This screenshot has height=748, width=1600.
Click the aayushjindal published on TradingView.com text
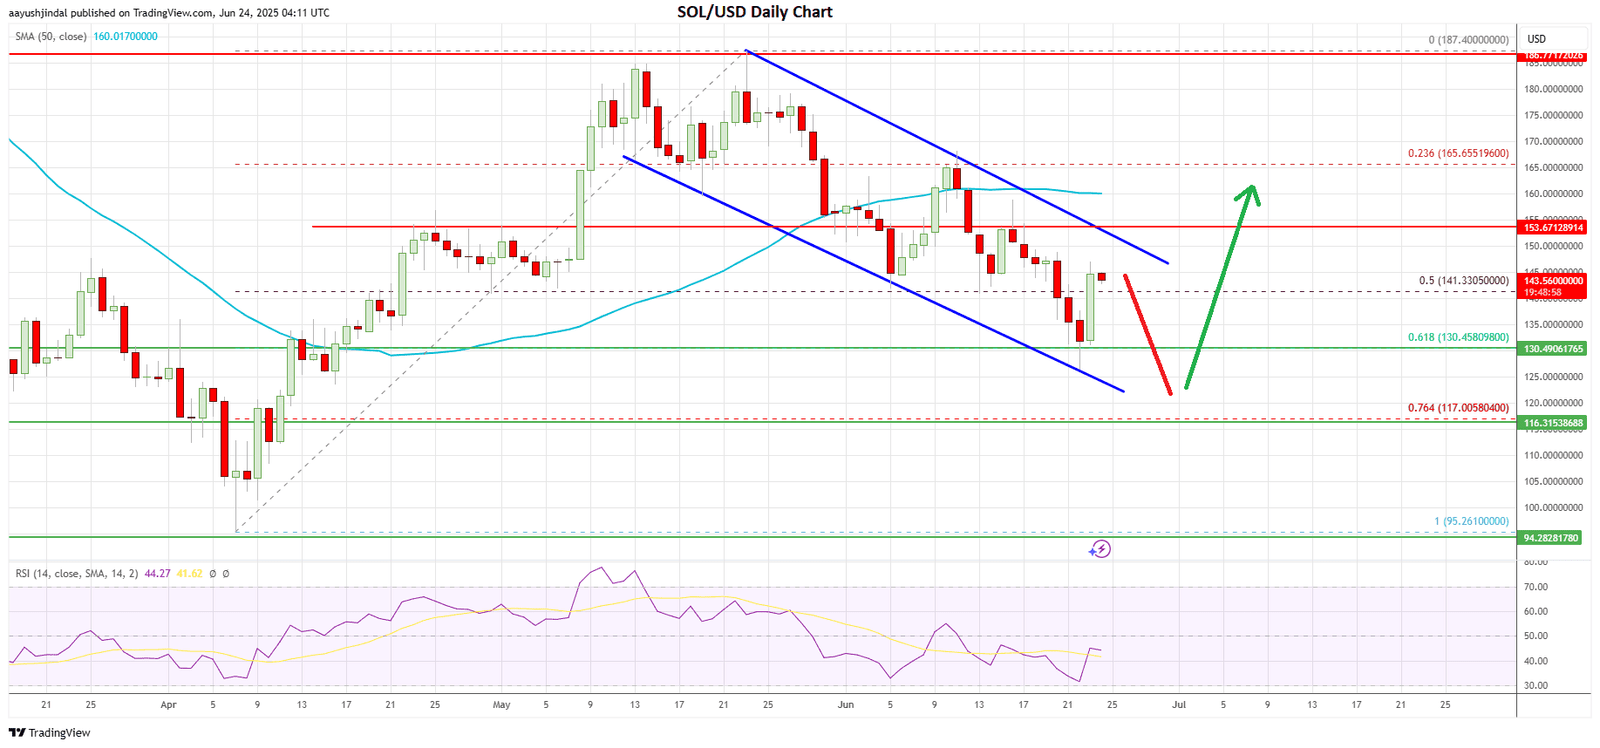pos(170,13)
